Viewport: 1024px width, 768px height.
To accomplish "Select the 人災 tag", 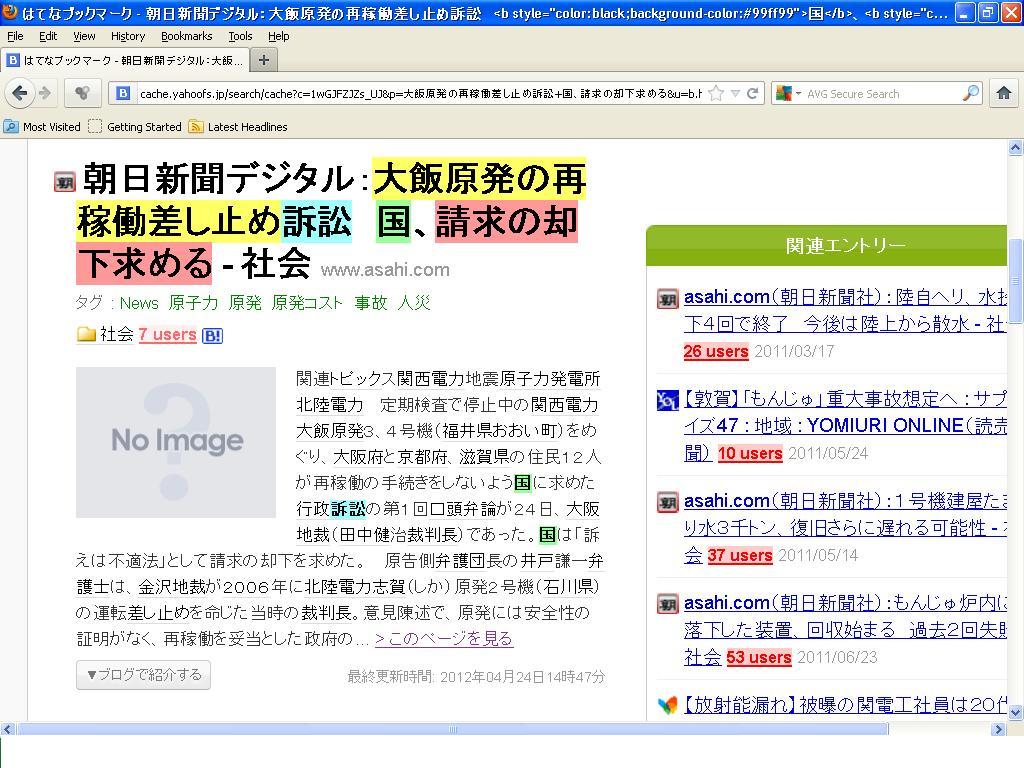I will coord(414,303).
